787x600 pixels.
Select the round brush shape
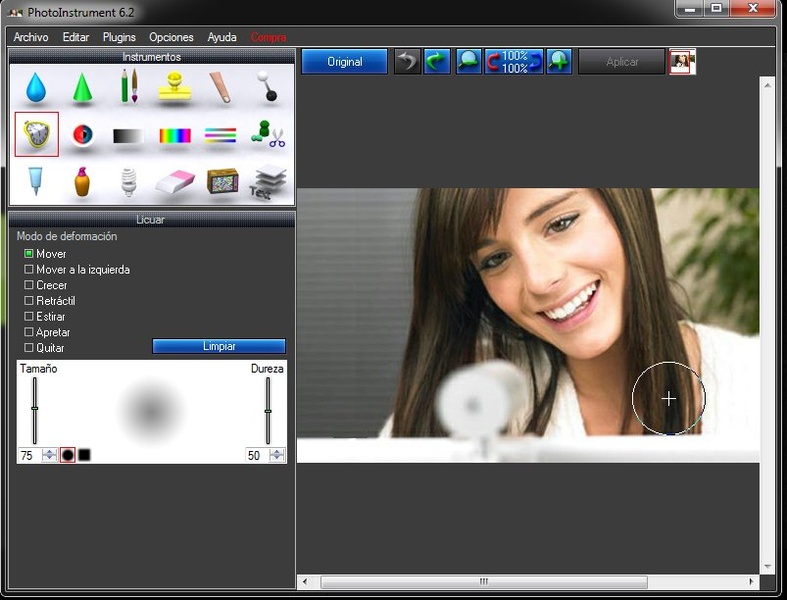tap(68, 455)
